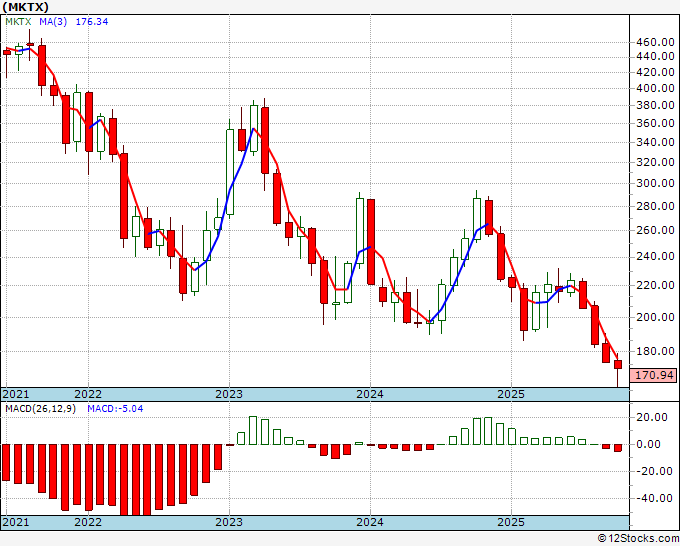Click the 460.00 price axis label
Image resolution: width=680 pixels, height=546 pixels.
pyautogui.click(x=655, y=43)
